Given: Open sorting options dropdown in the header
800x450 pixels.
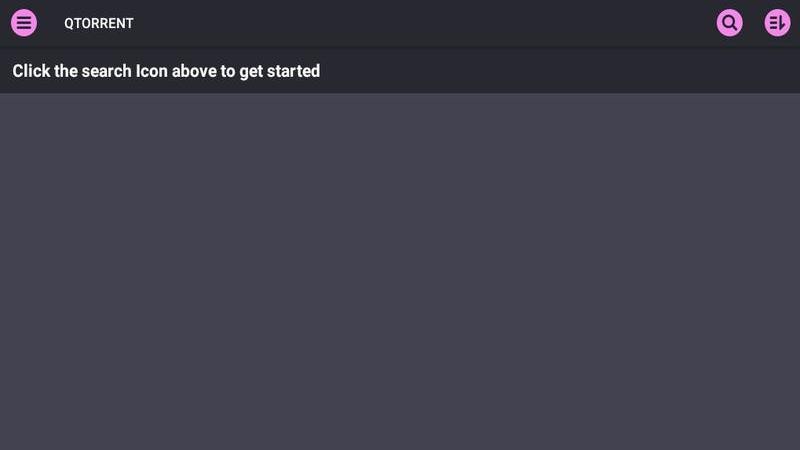Looking at the screenshot, I should pos(777,23).
